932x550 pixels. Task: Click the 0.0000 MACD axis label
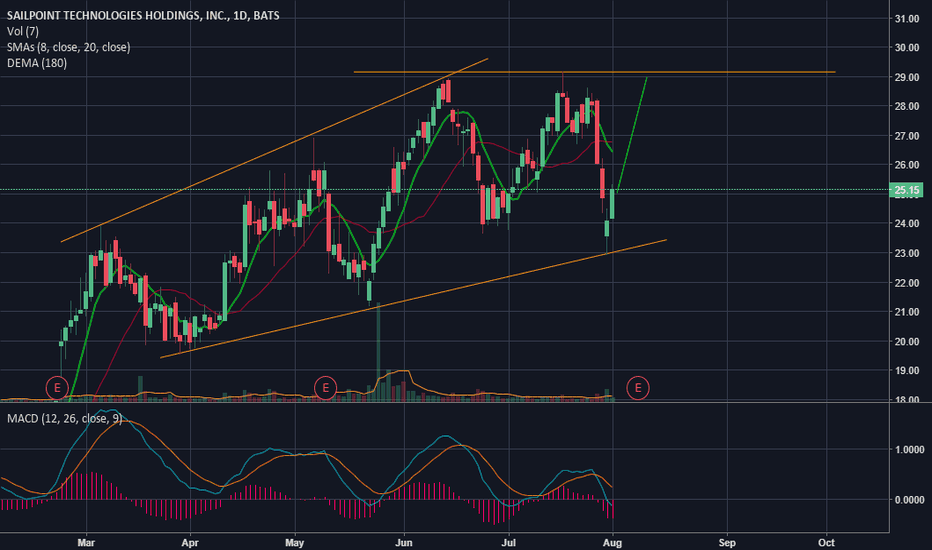(x=909, y=500)
